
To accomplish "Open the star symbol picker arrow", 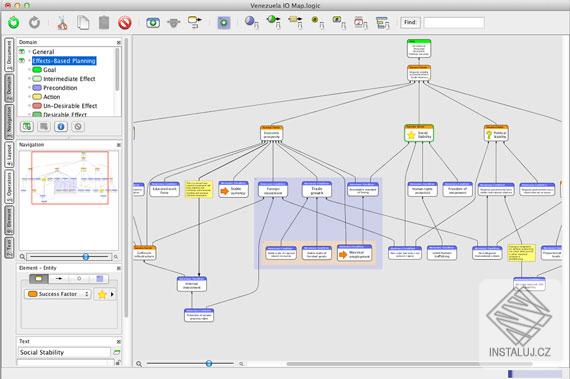I will pyautogui.click(x=112, y=294).
